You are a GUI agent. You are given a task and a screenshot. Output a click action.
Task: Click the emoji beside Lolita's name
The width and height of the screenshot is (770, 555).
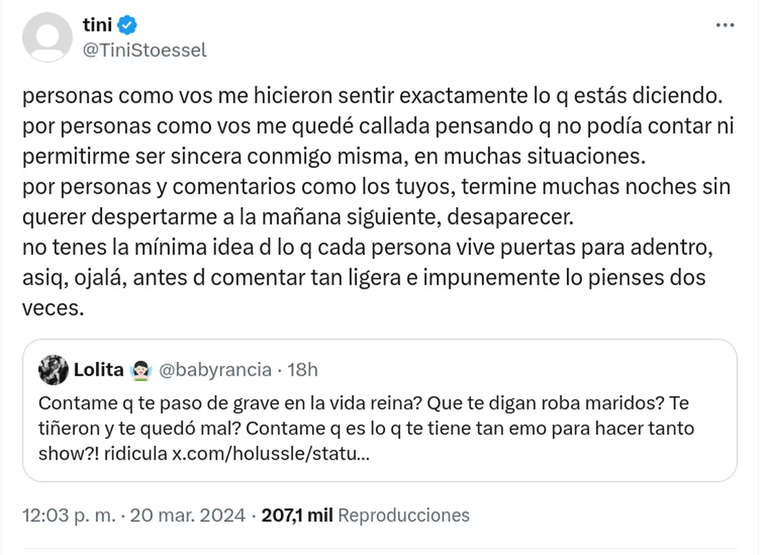[140, 370]
